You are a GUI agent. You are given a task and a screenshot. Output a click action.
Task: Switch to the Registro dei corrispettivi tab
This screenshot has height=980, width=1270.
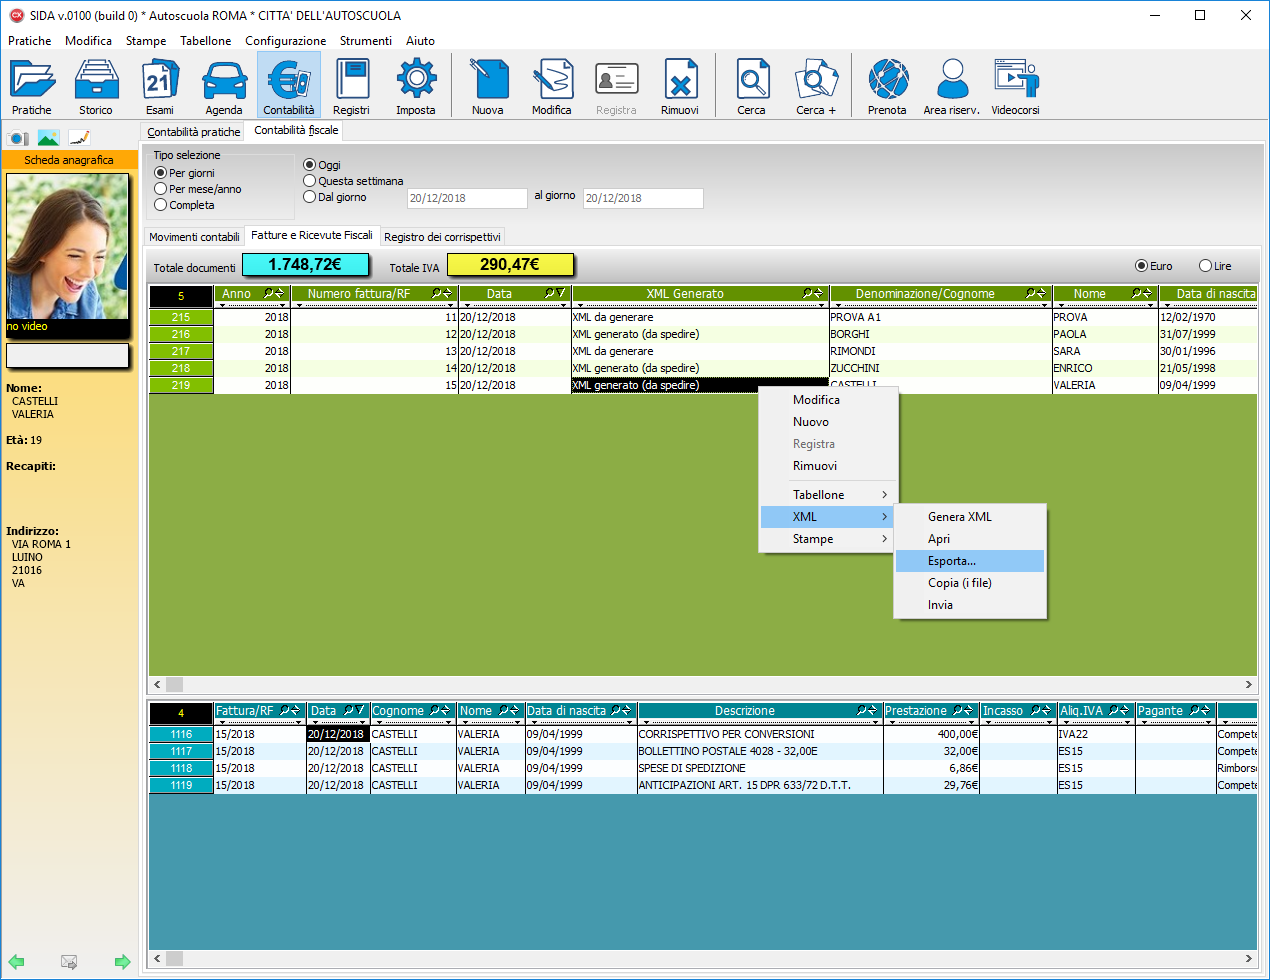tap(442, 237)
